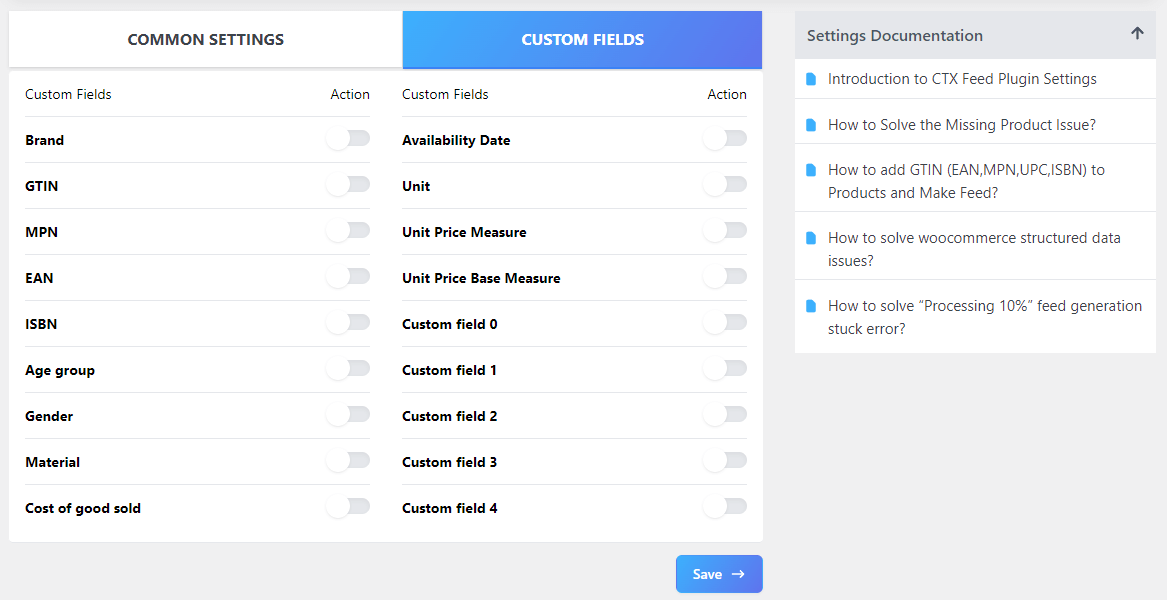Click the document icon beside Introduction link

[811, 78]
